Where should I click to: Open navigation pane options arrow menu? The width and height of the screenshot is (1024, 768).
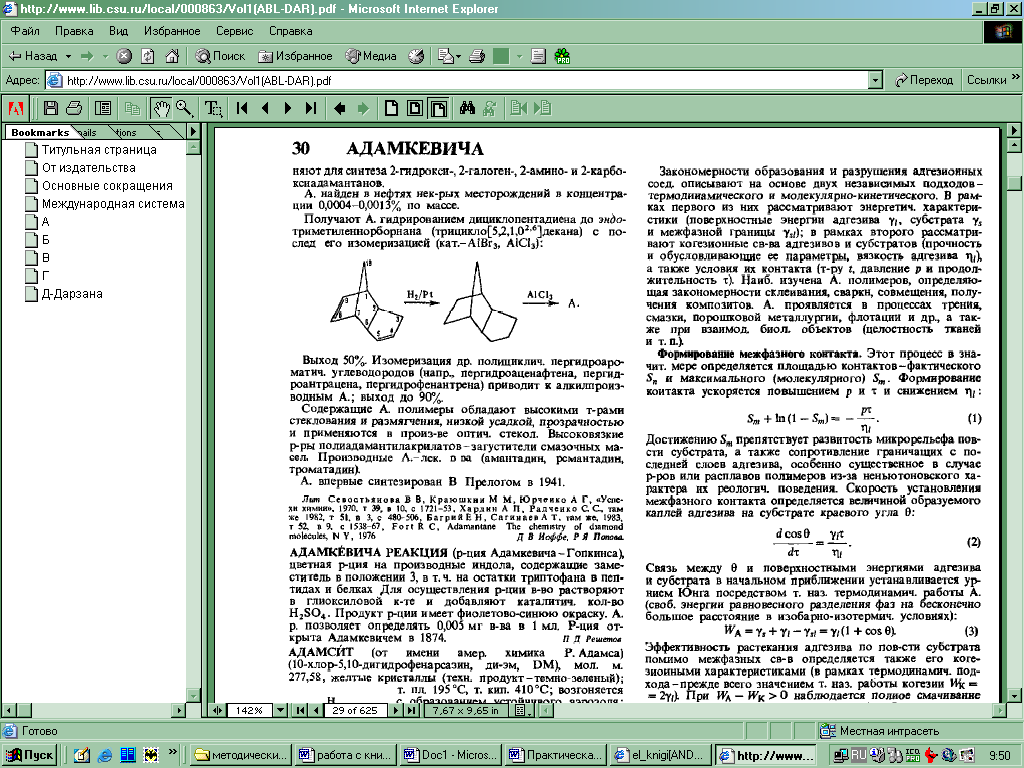tap(193, 132)
